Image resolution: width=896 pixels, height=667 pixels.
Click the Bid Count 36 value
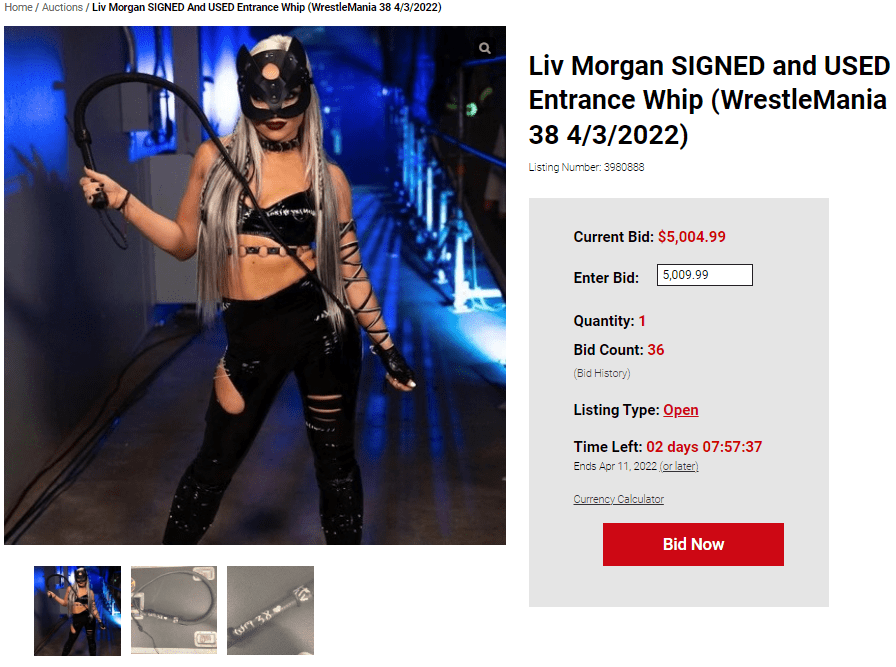[655, 350]
